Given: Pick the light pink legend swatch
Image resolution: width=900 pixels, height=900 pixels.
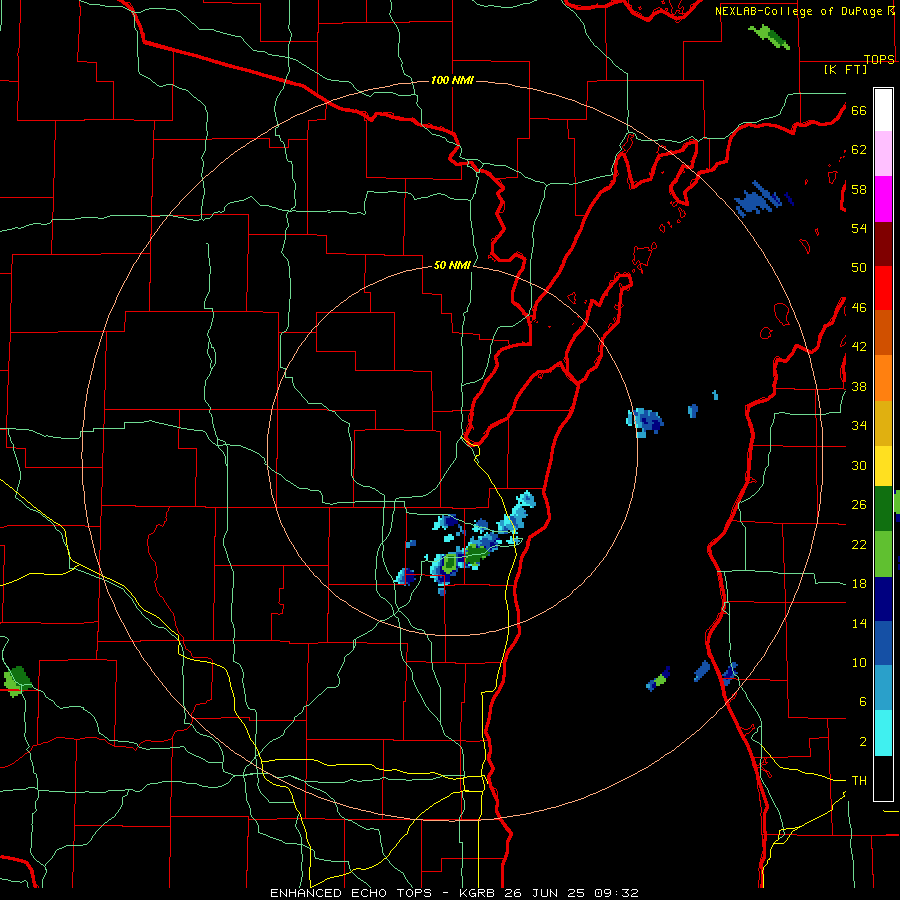Looking at the screenshot, I should coord(883,153).
